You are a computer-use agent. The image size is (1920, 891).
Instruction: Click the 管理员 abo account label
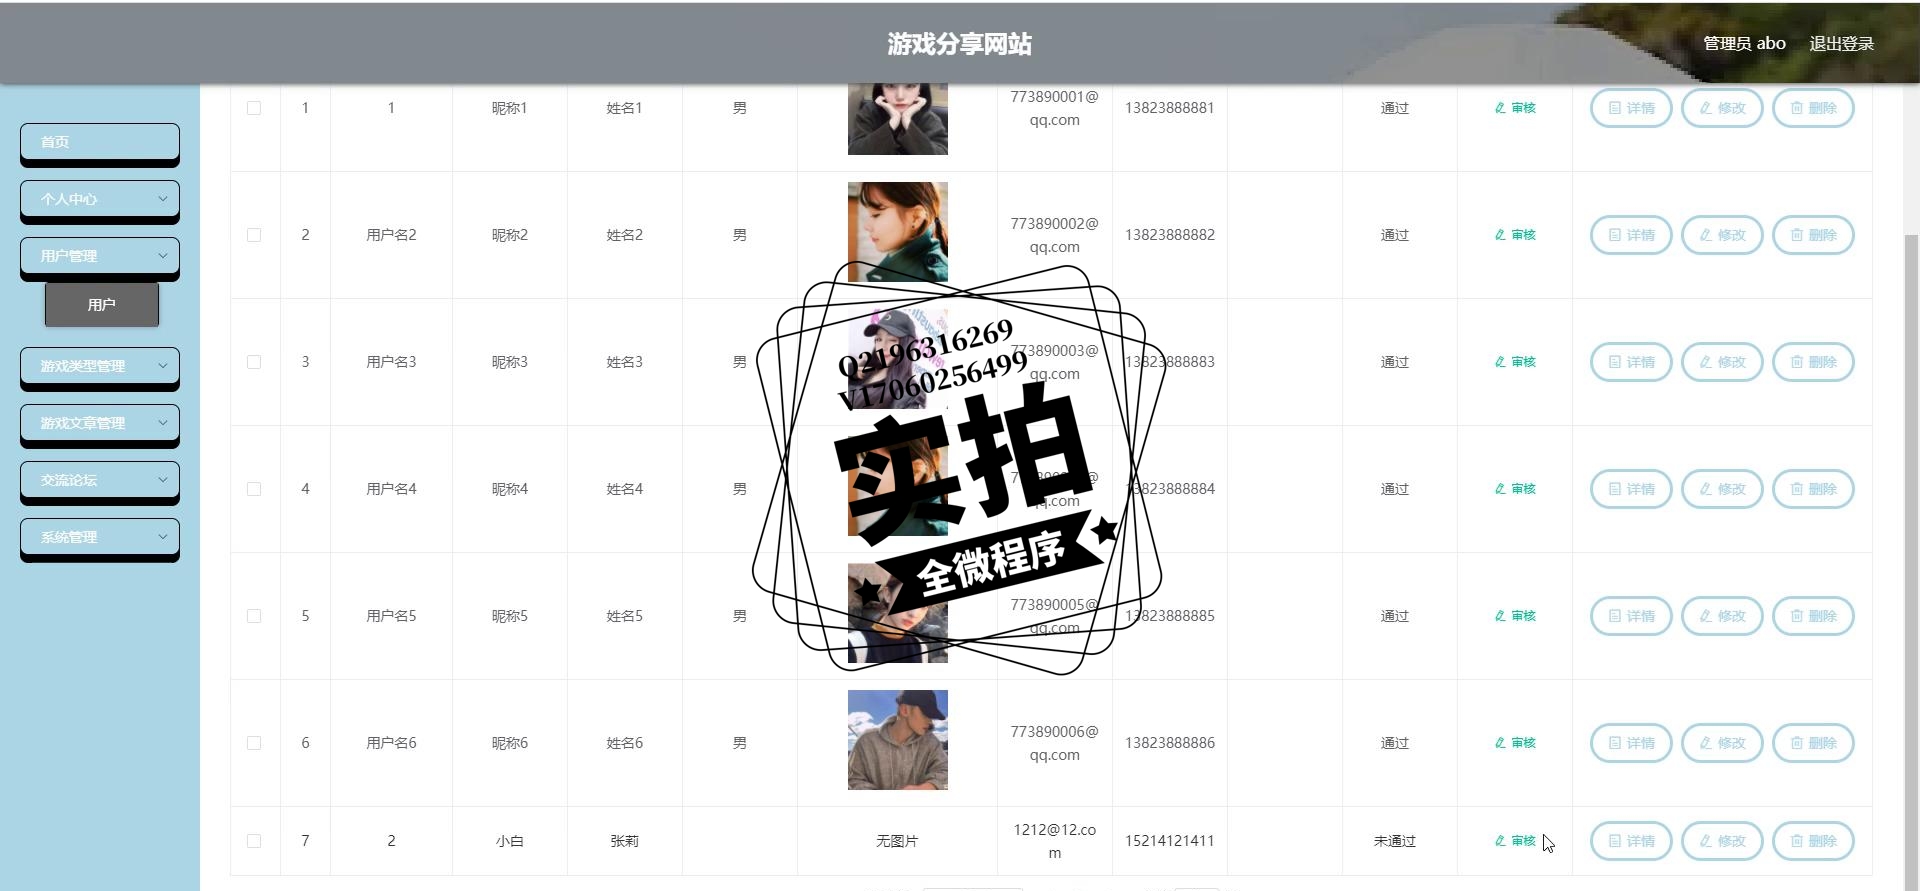point(1744,43)
